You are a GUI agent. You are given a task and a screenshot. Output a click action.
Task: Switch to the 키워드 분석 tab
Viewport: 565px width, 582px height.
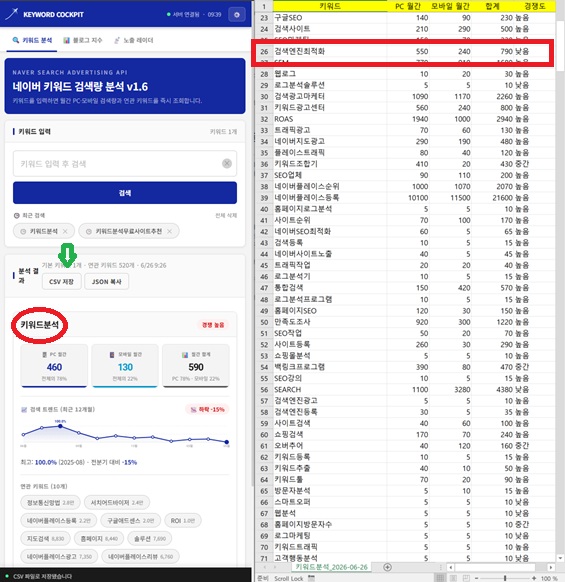click(32, 40)
